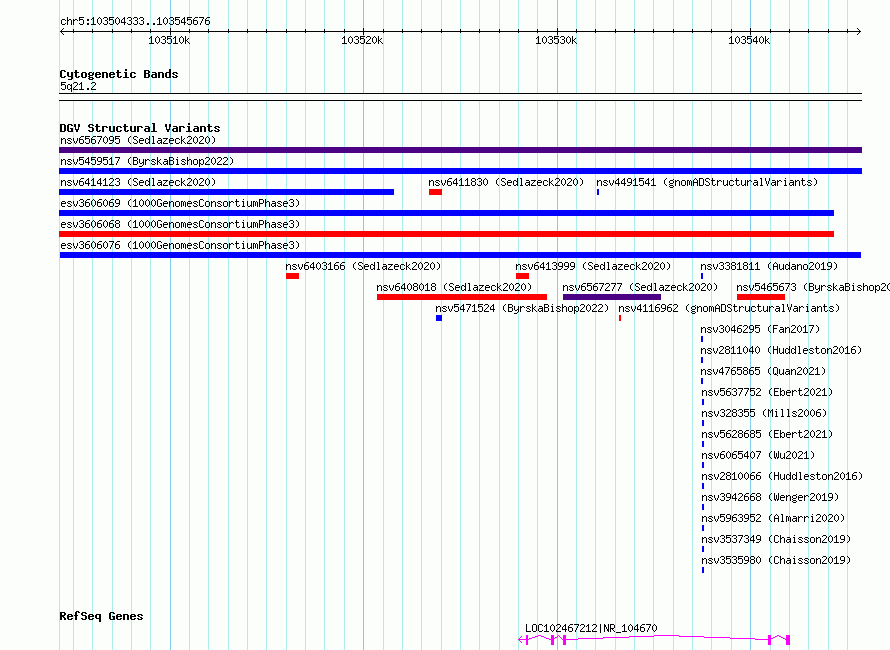Click the 103520k ruler position
This screenshot has width=890, height=650.
coord(362,40)
